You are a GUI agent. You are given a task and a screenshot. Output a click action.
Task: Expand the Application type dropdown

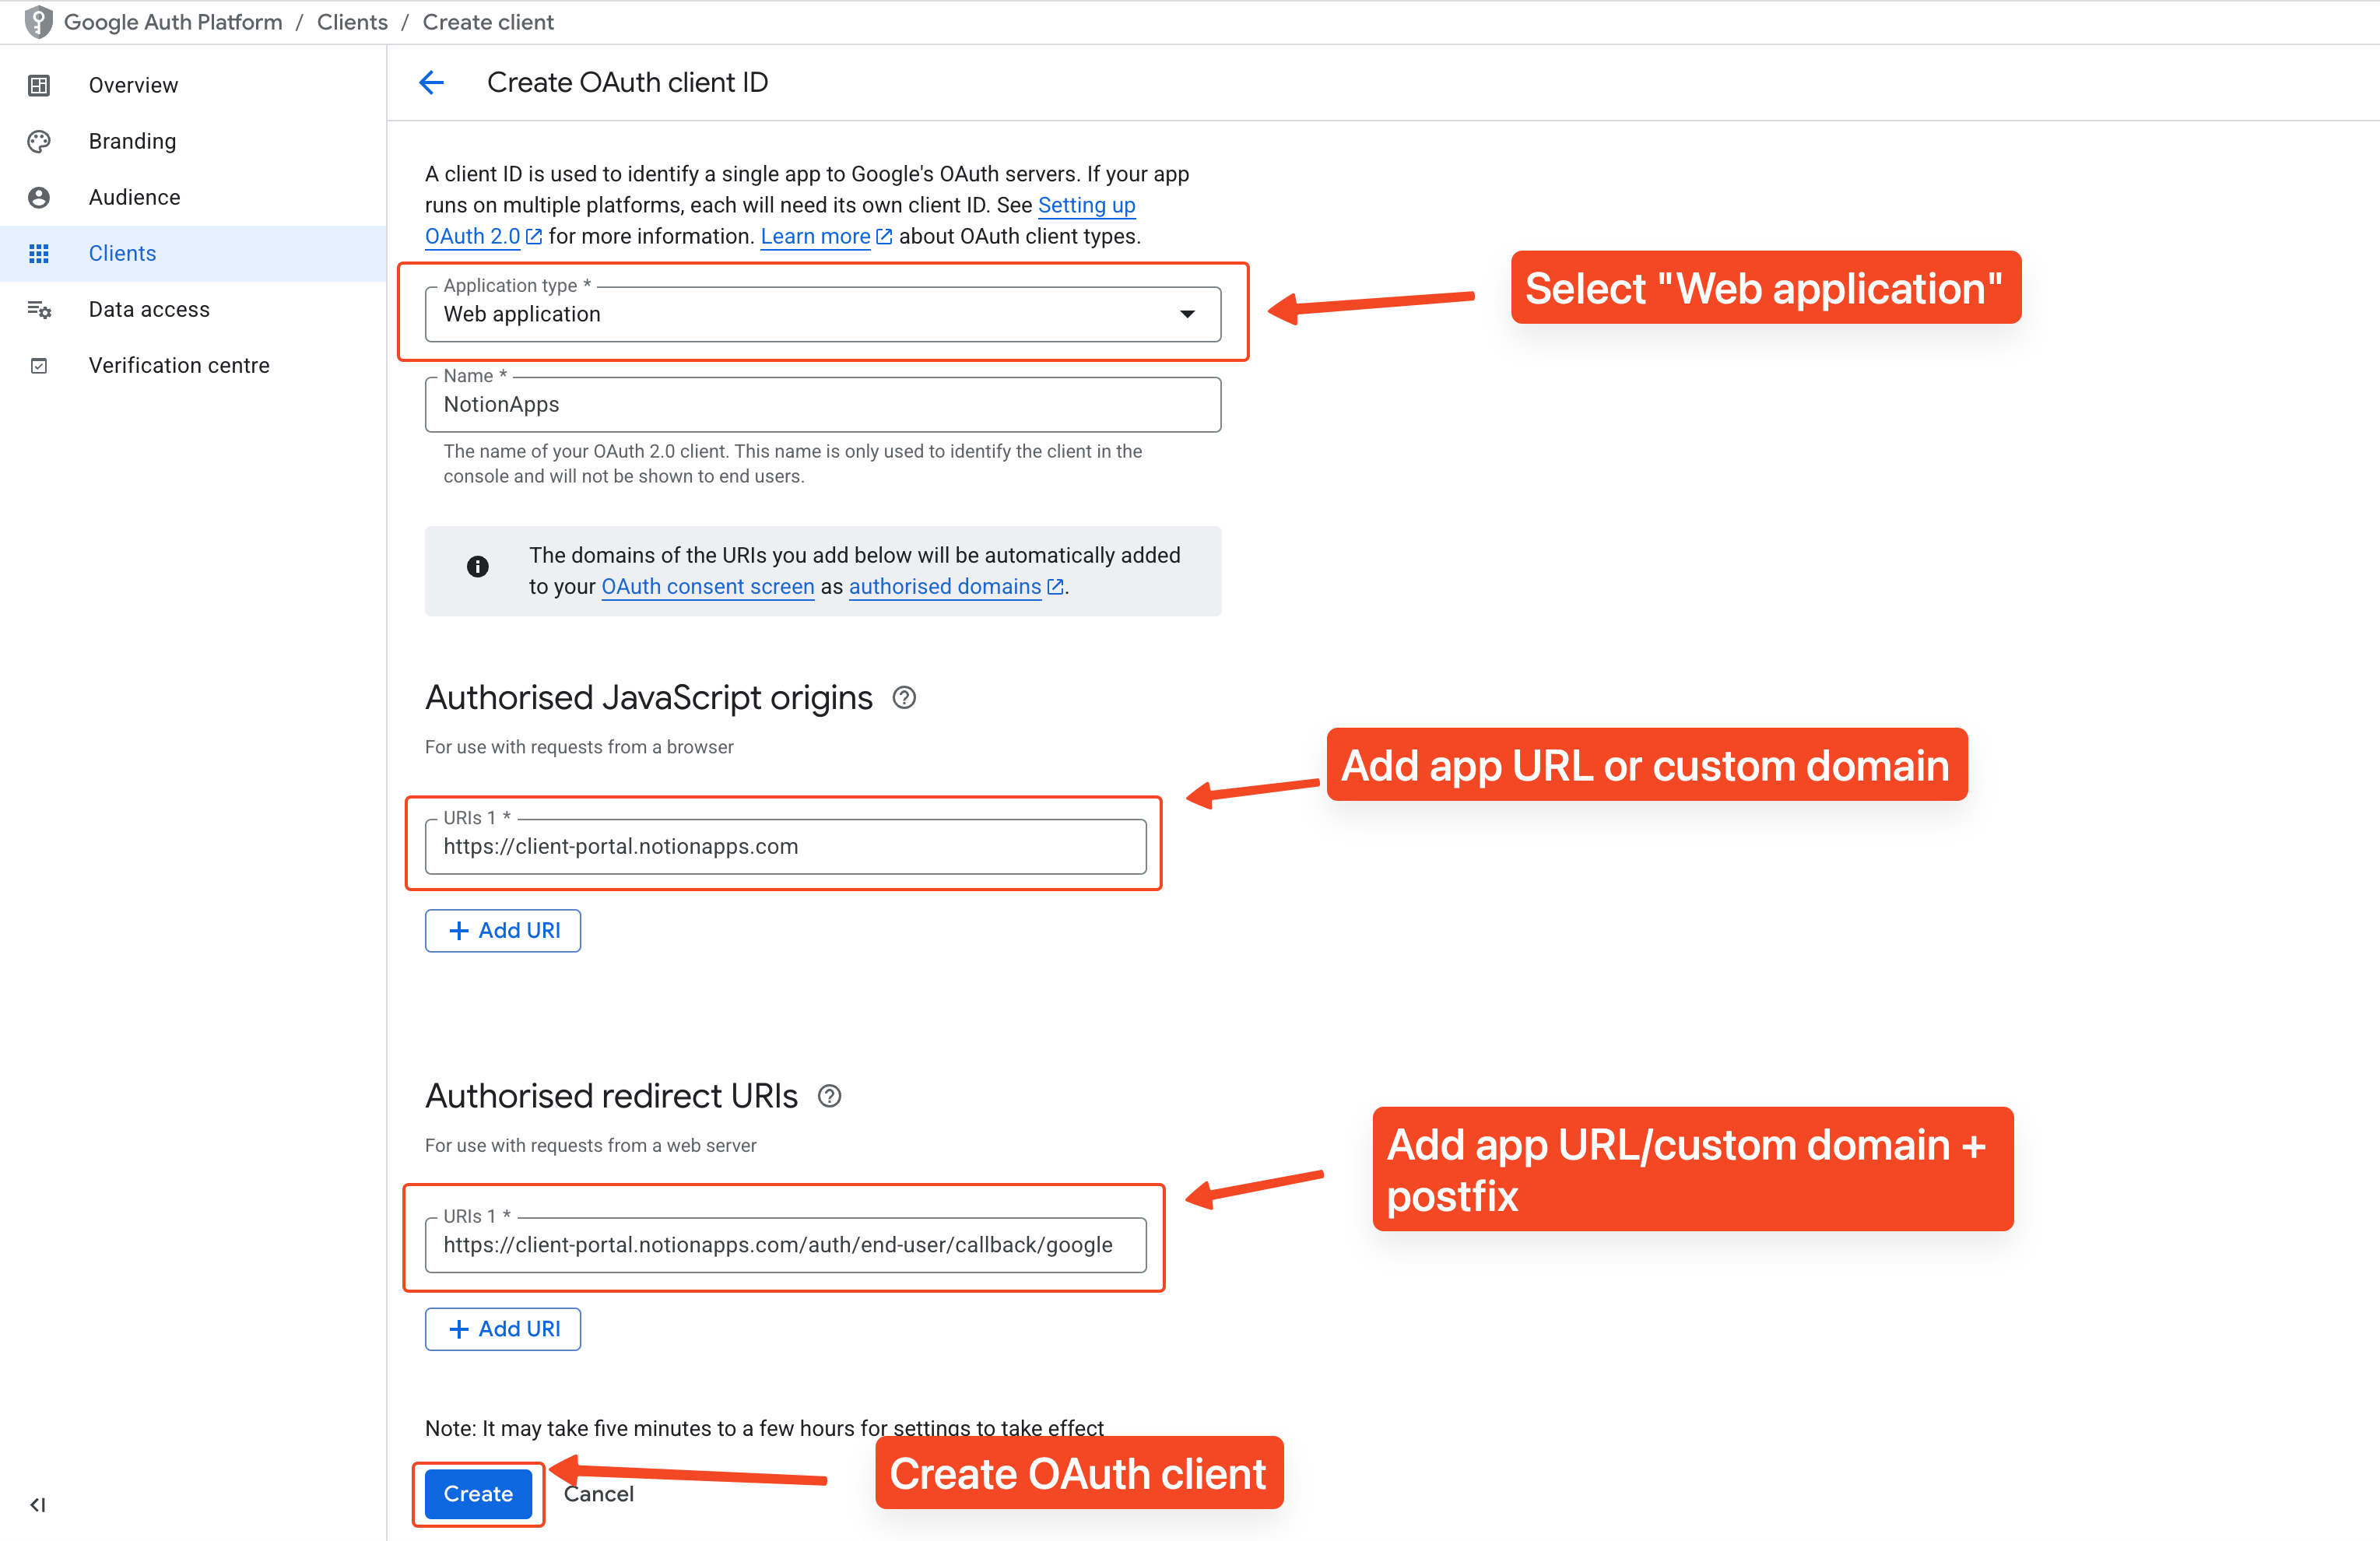[x=1186, y=314]
